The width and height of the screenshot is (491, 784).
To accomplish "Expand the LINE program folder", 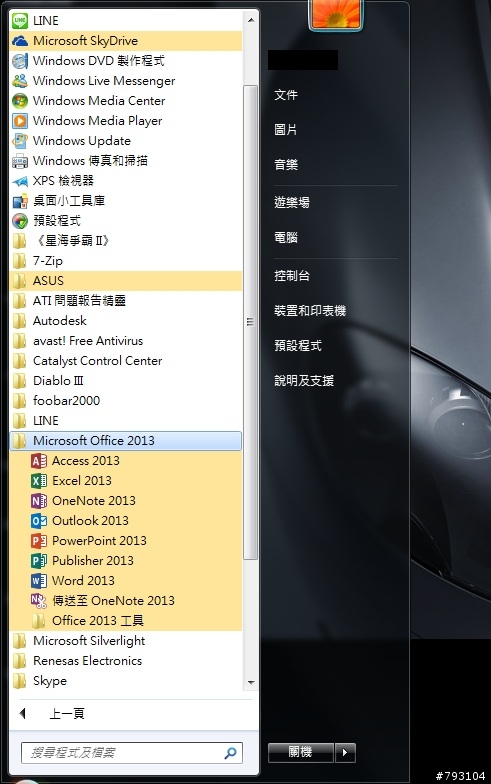I will (125, 420).
